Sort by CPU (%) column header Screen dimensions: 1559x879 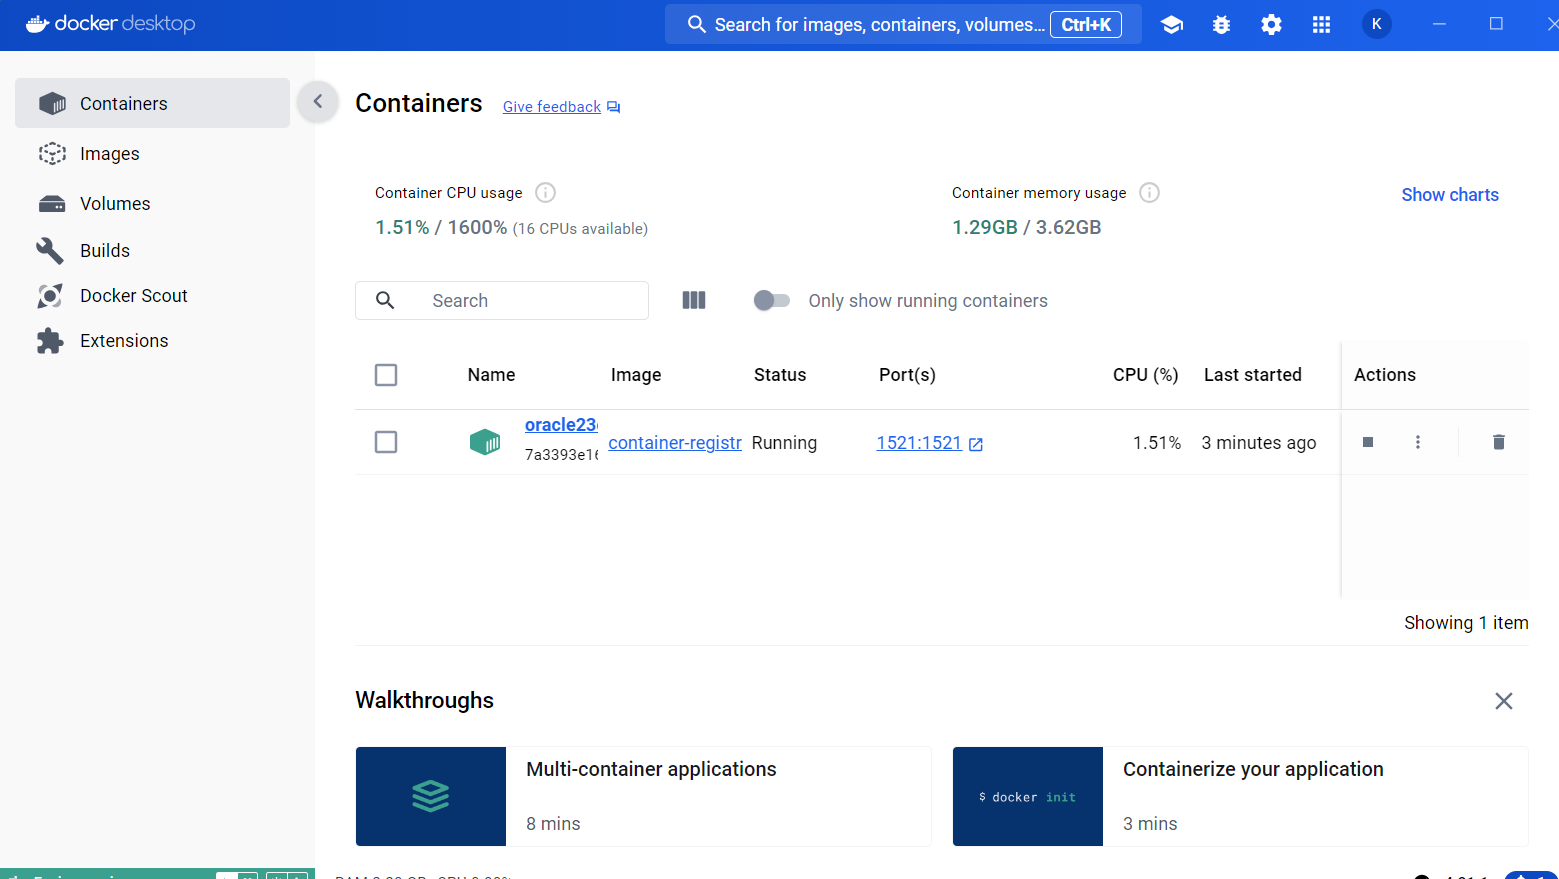[x=1145, y=375]
